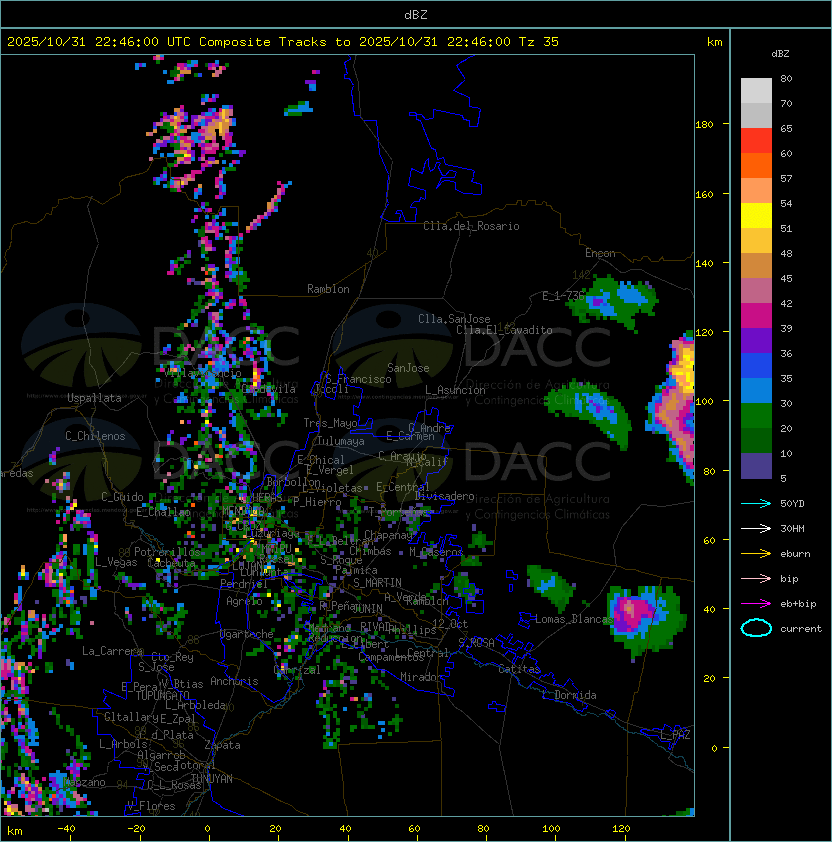Click the Tulumaya place label

click(x=341, y=441)
